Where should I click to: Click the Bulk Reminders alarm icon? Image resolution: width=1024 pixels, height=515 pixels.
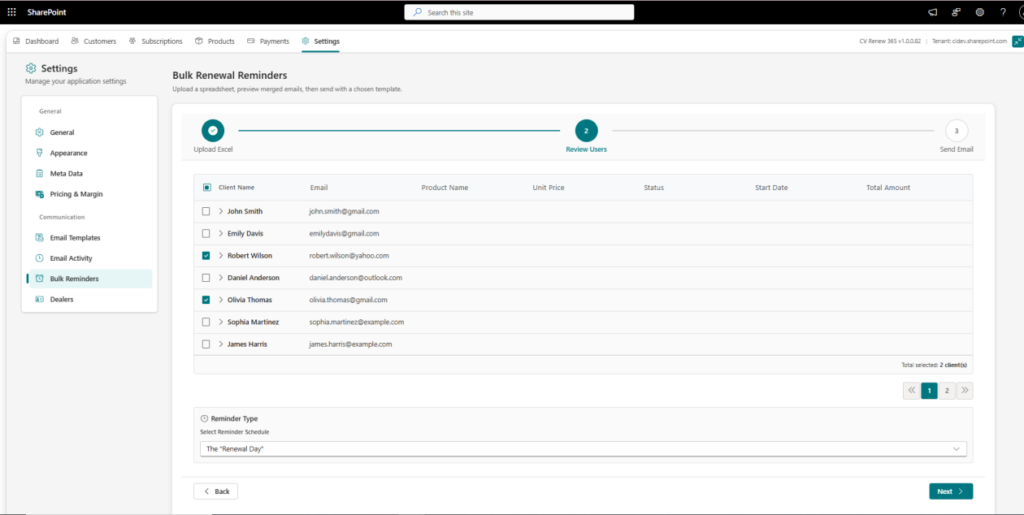[x=39, y=279]
